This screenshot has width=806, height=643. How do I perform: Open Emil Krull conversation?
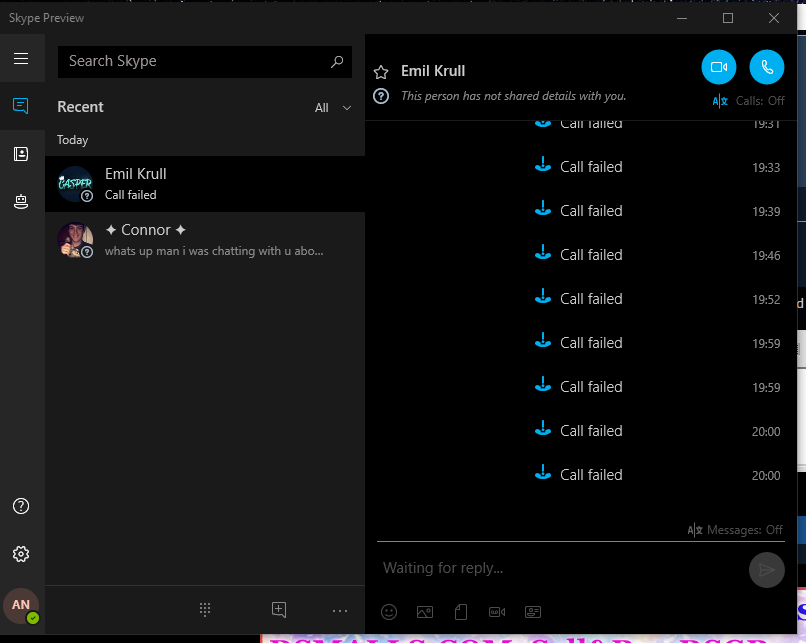click(205, 184)
